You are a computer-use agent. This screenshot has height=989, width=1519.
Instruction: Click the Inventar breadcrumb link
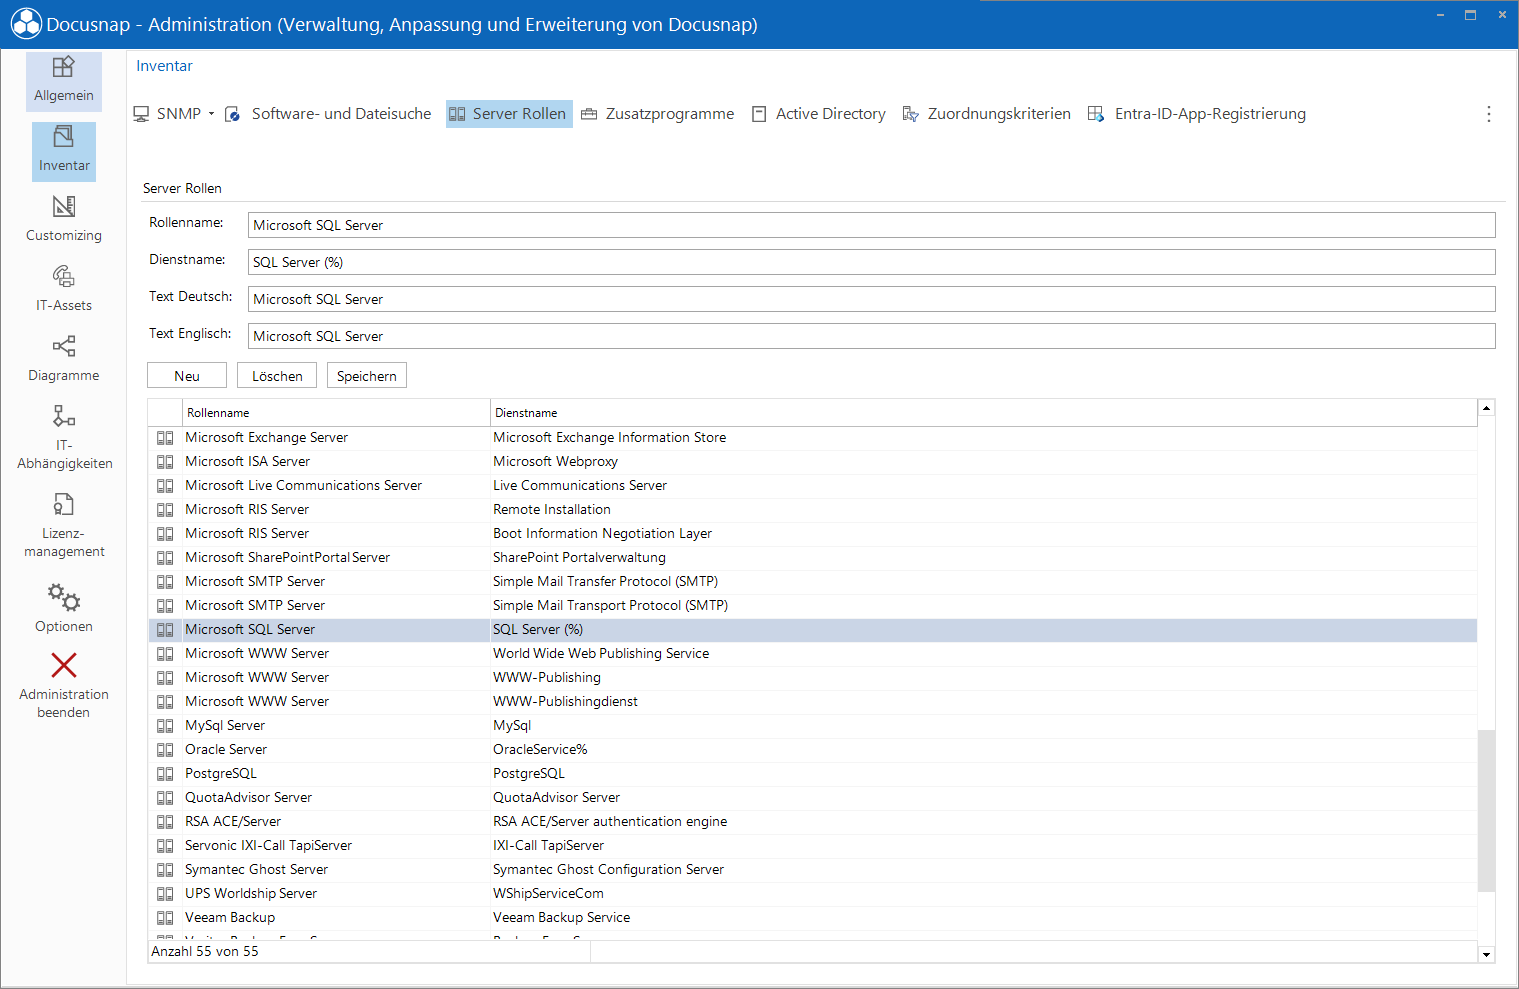(164, 66)
